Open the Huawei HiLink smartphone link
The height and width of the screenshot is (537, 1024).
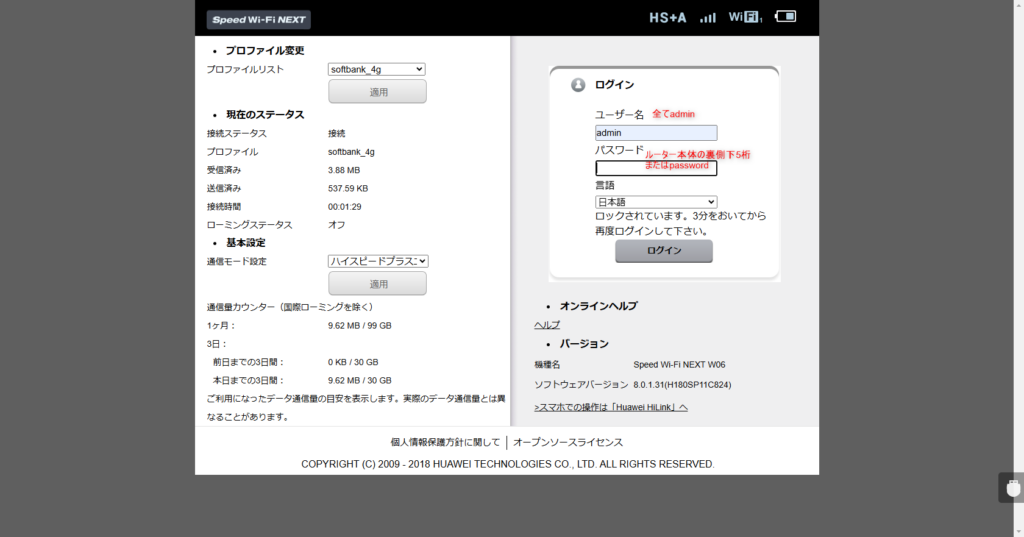coord(611,407)
